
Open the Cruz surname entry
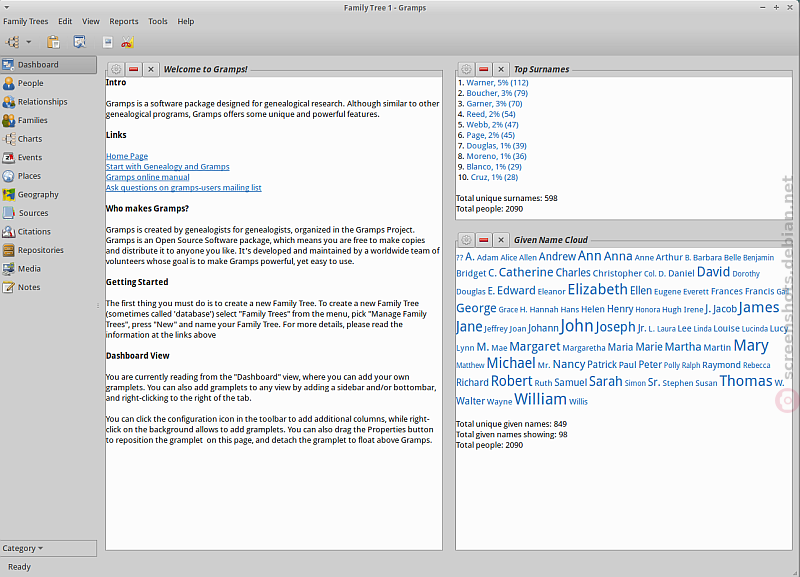pos(494,178)
